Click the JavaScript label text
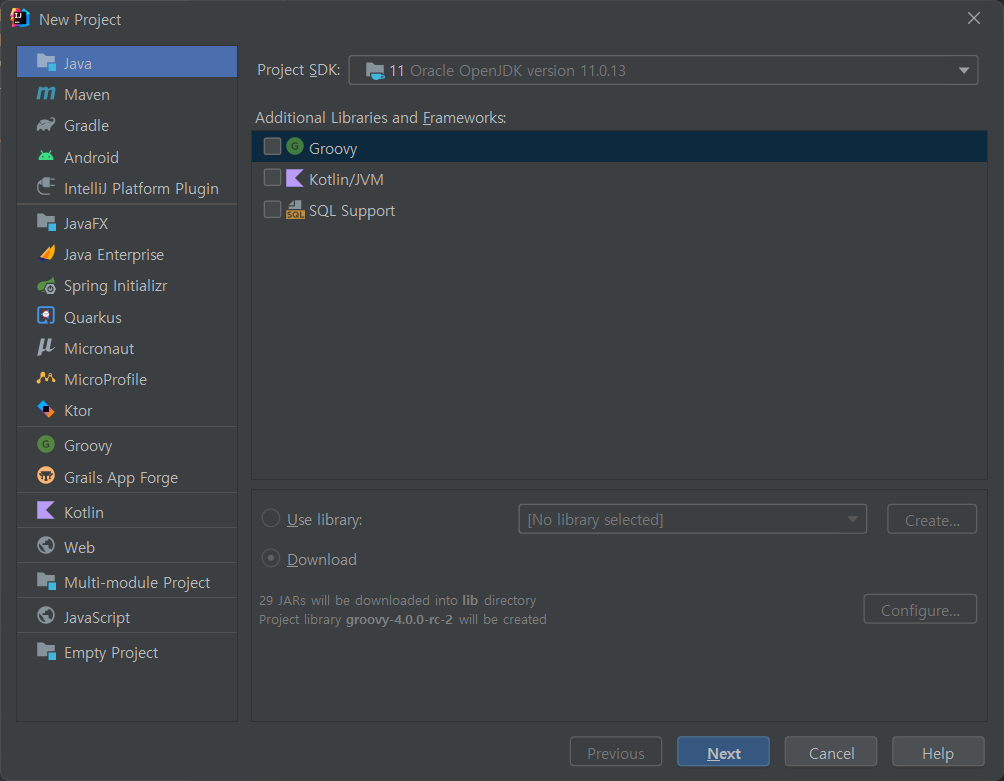This screenshot has width=1004, height=781. point(97,618)
